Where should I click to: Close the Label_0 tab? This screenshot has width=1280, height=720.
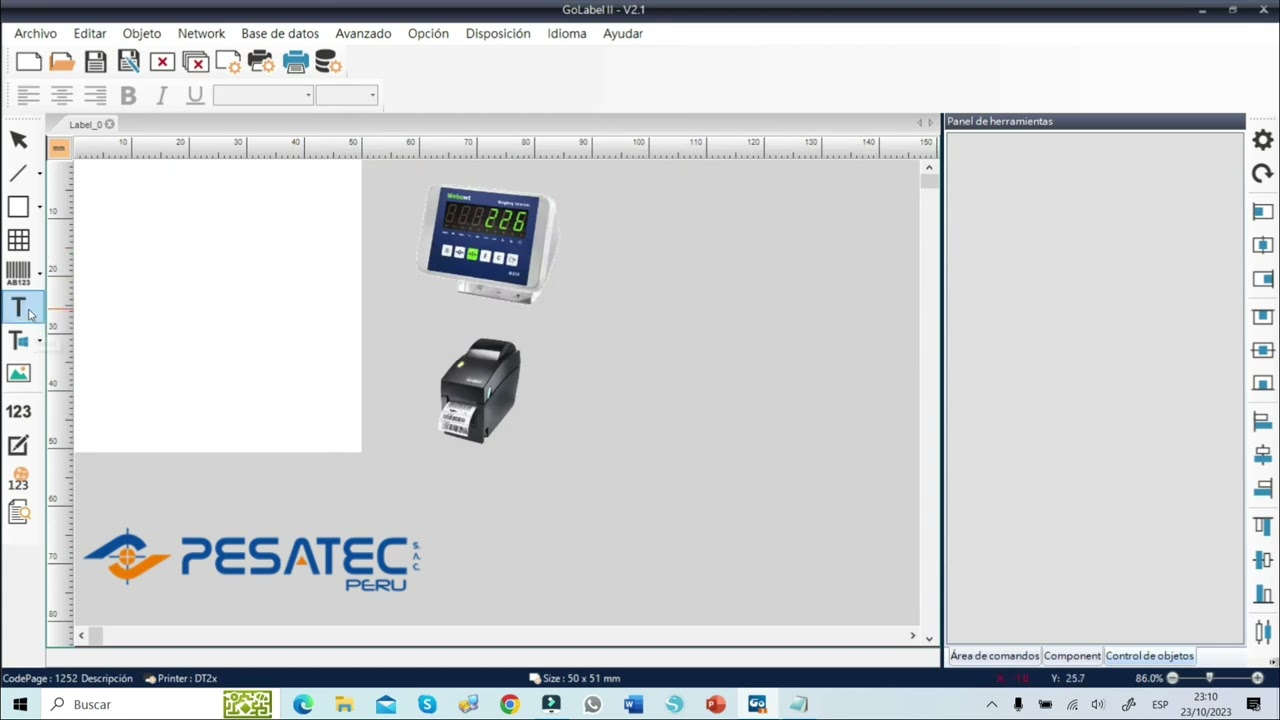110,124
